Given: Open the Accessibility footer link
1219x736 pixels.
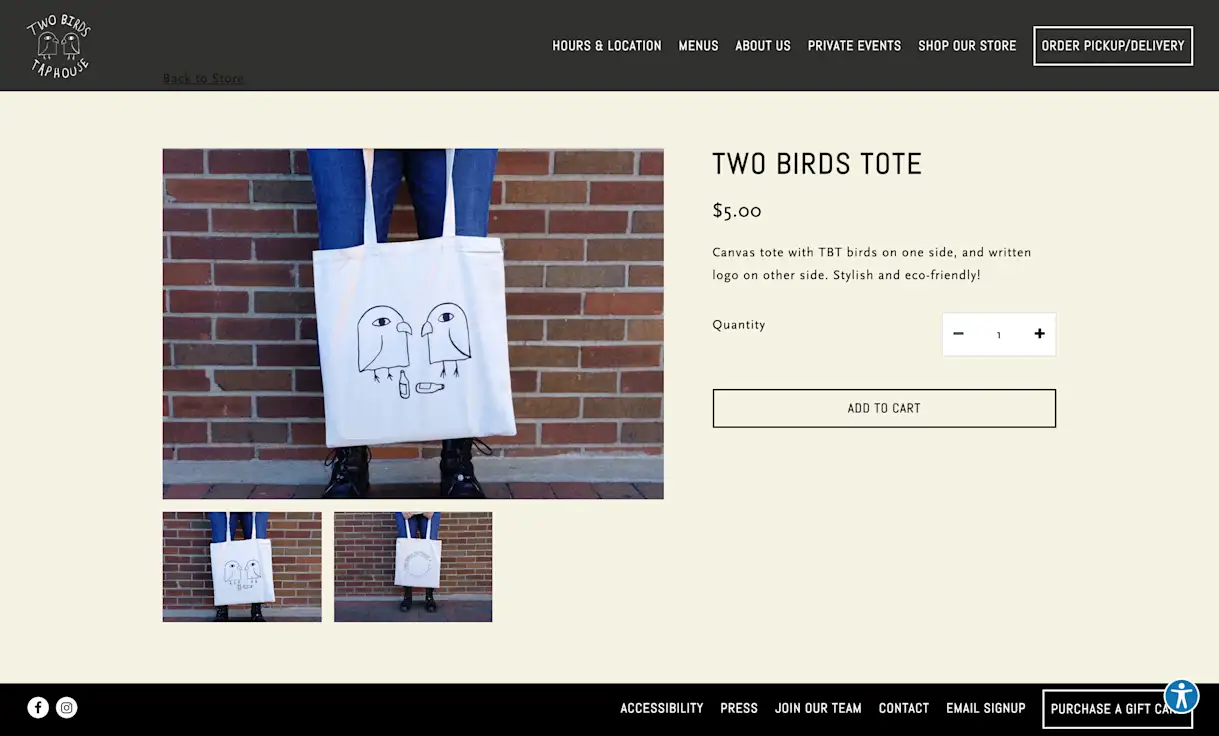Looking at the screenshot, I should pyautogui.click(x=662, y=708).
